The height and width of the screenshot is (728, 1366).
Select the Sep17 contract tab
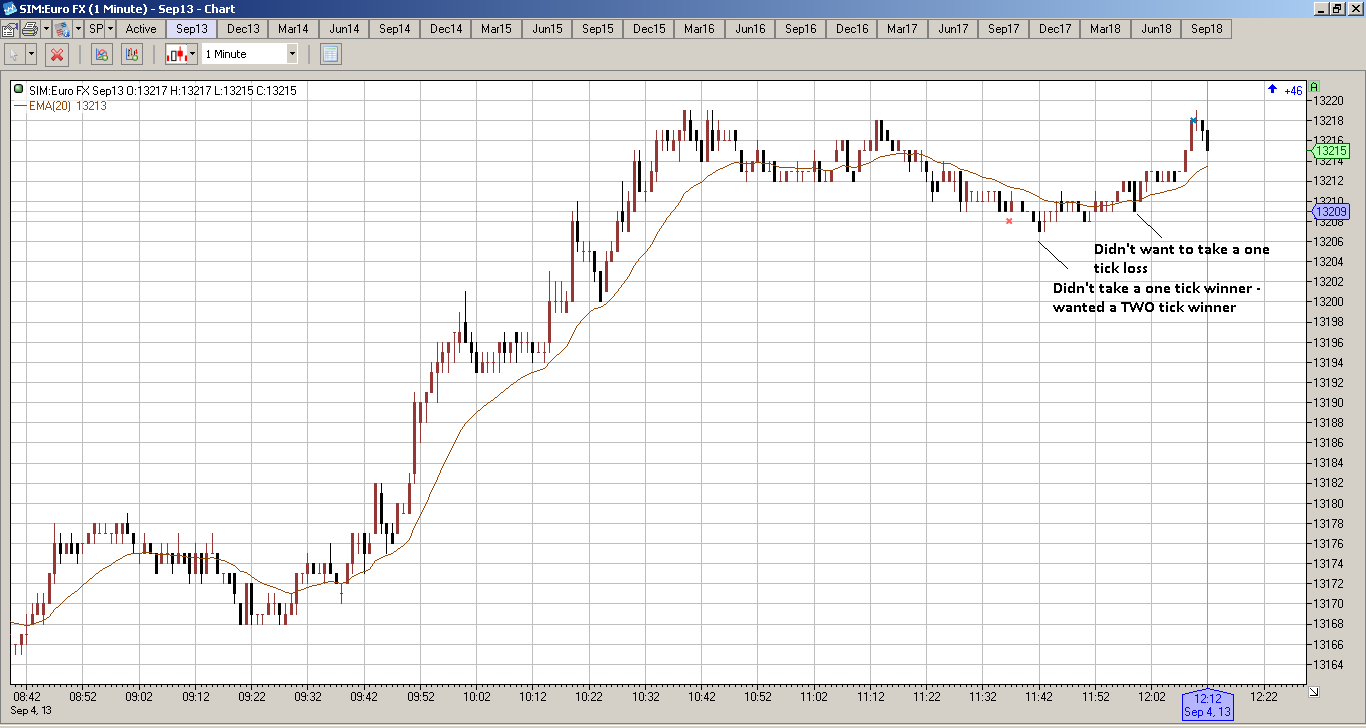point(1004,29)
